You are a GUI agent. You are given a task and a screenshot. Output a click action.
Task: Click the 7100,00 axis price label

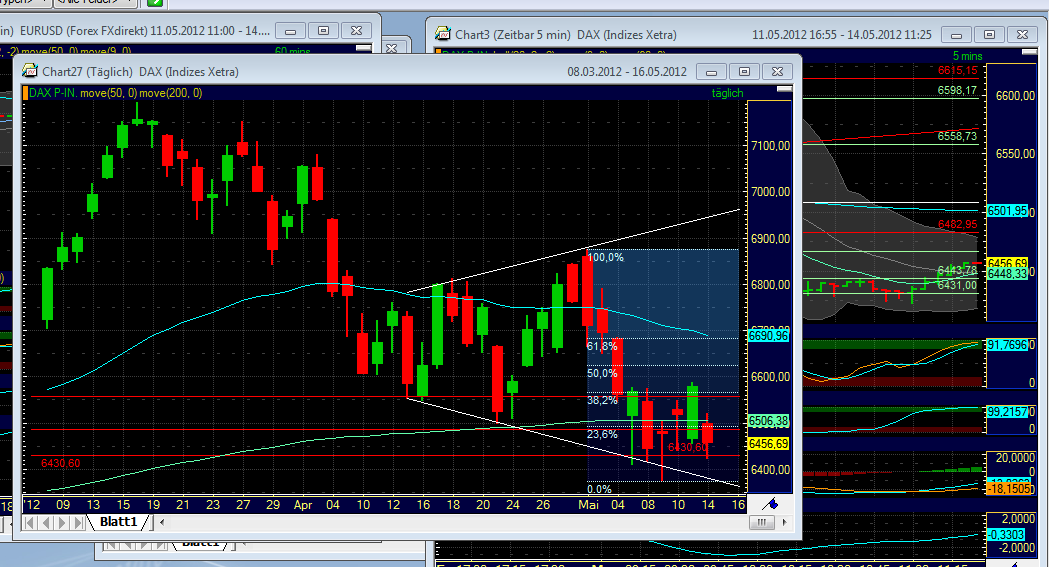[x=770, y=146]
